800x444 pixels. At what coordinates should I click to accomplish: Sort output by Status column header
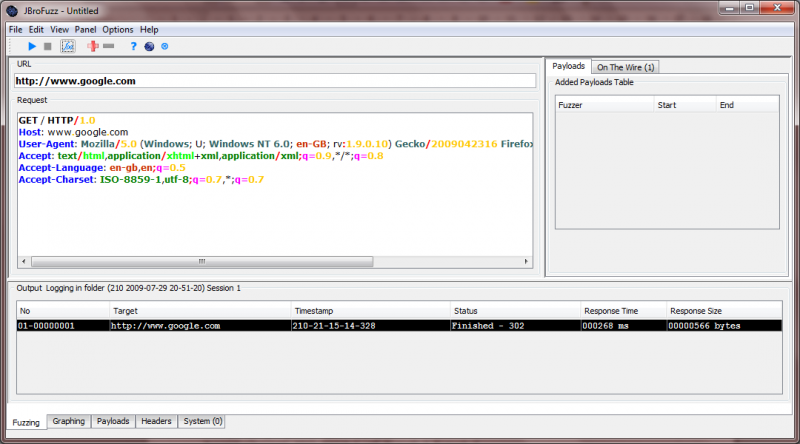coord(515,311)
